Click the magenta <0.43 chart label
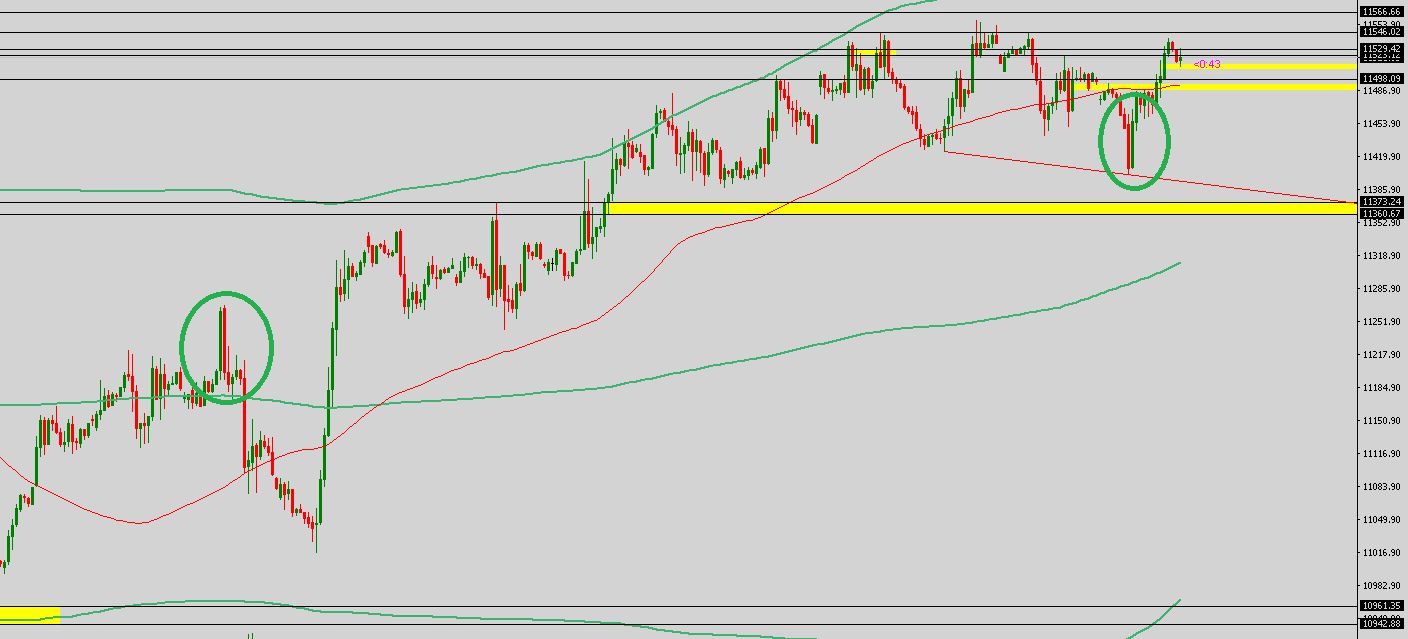This screenshot has height=639, width=1408. pos(1207,64)
